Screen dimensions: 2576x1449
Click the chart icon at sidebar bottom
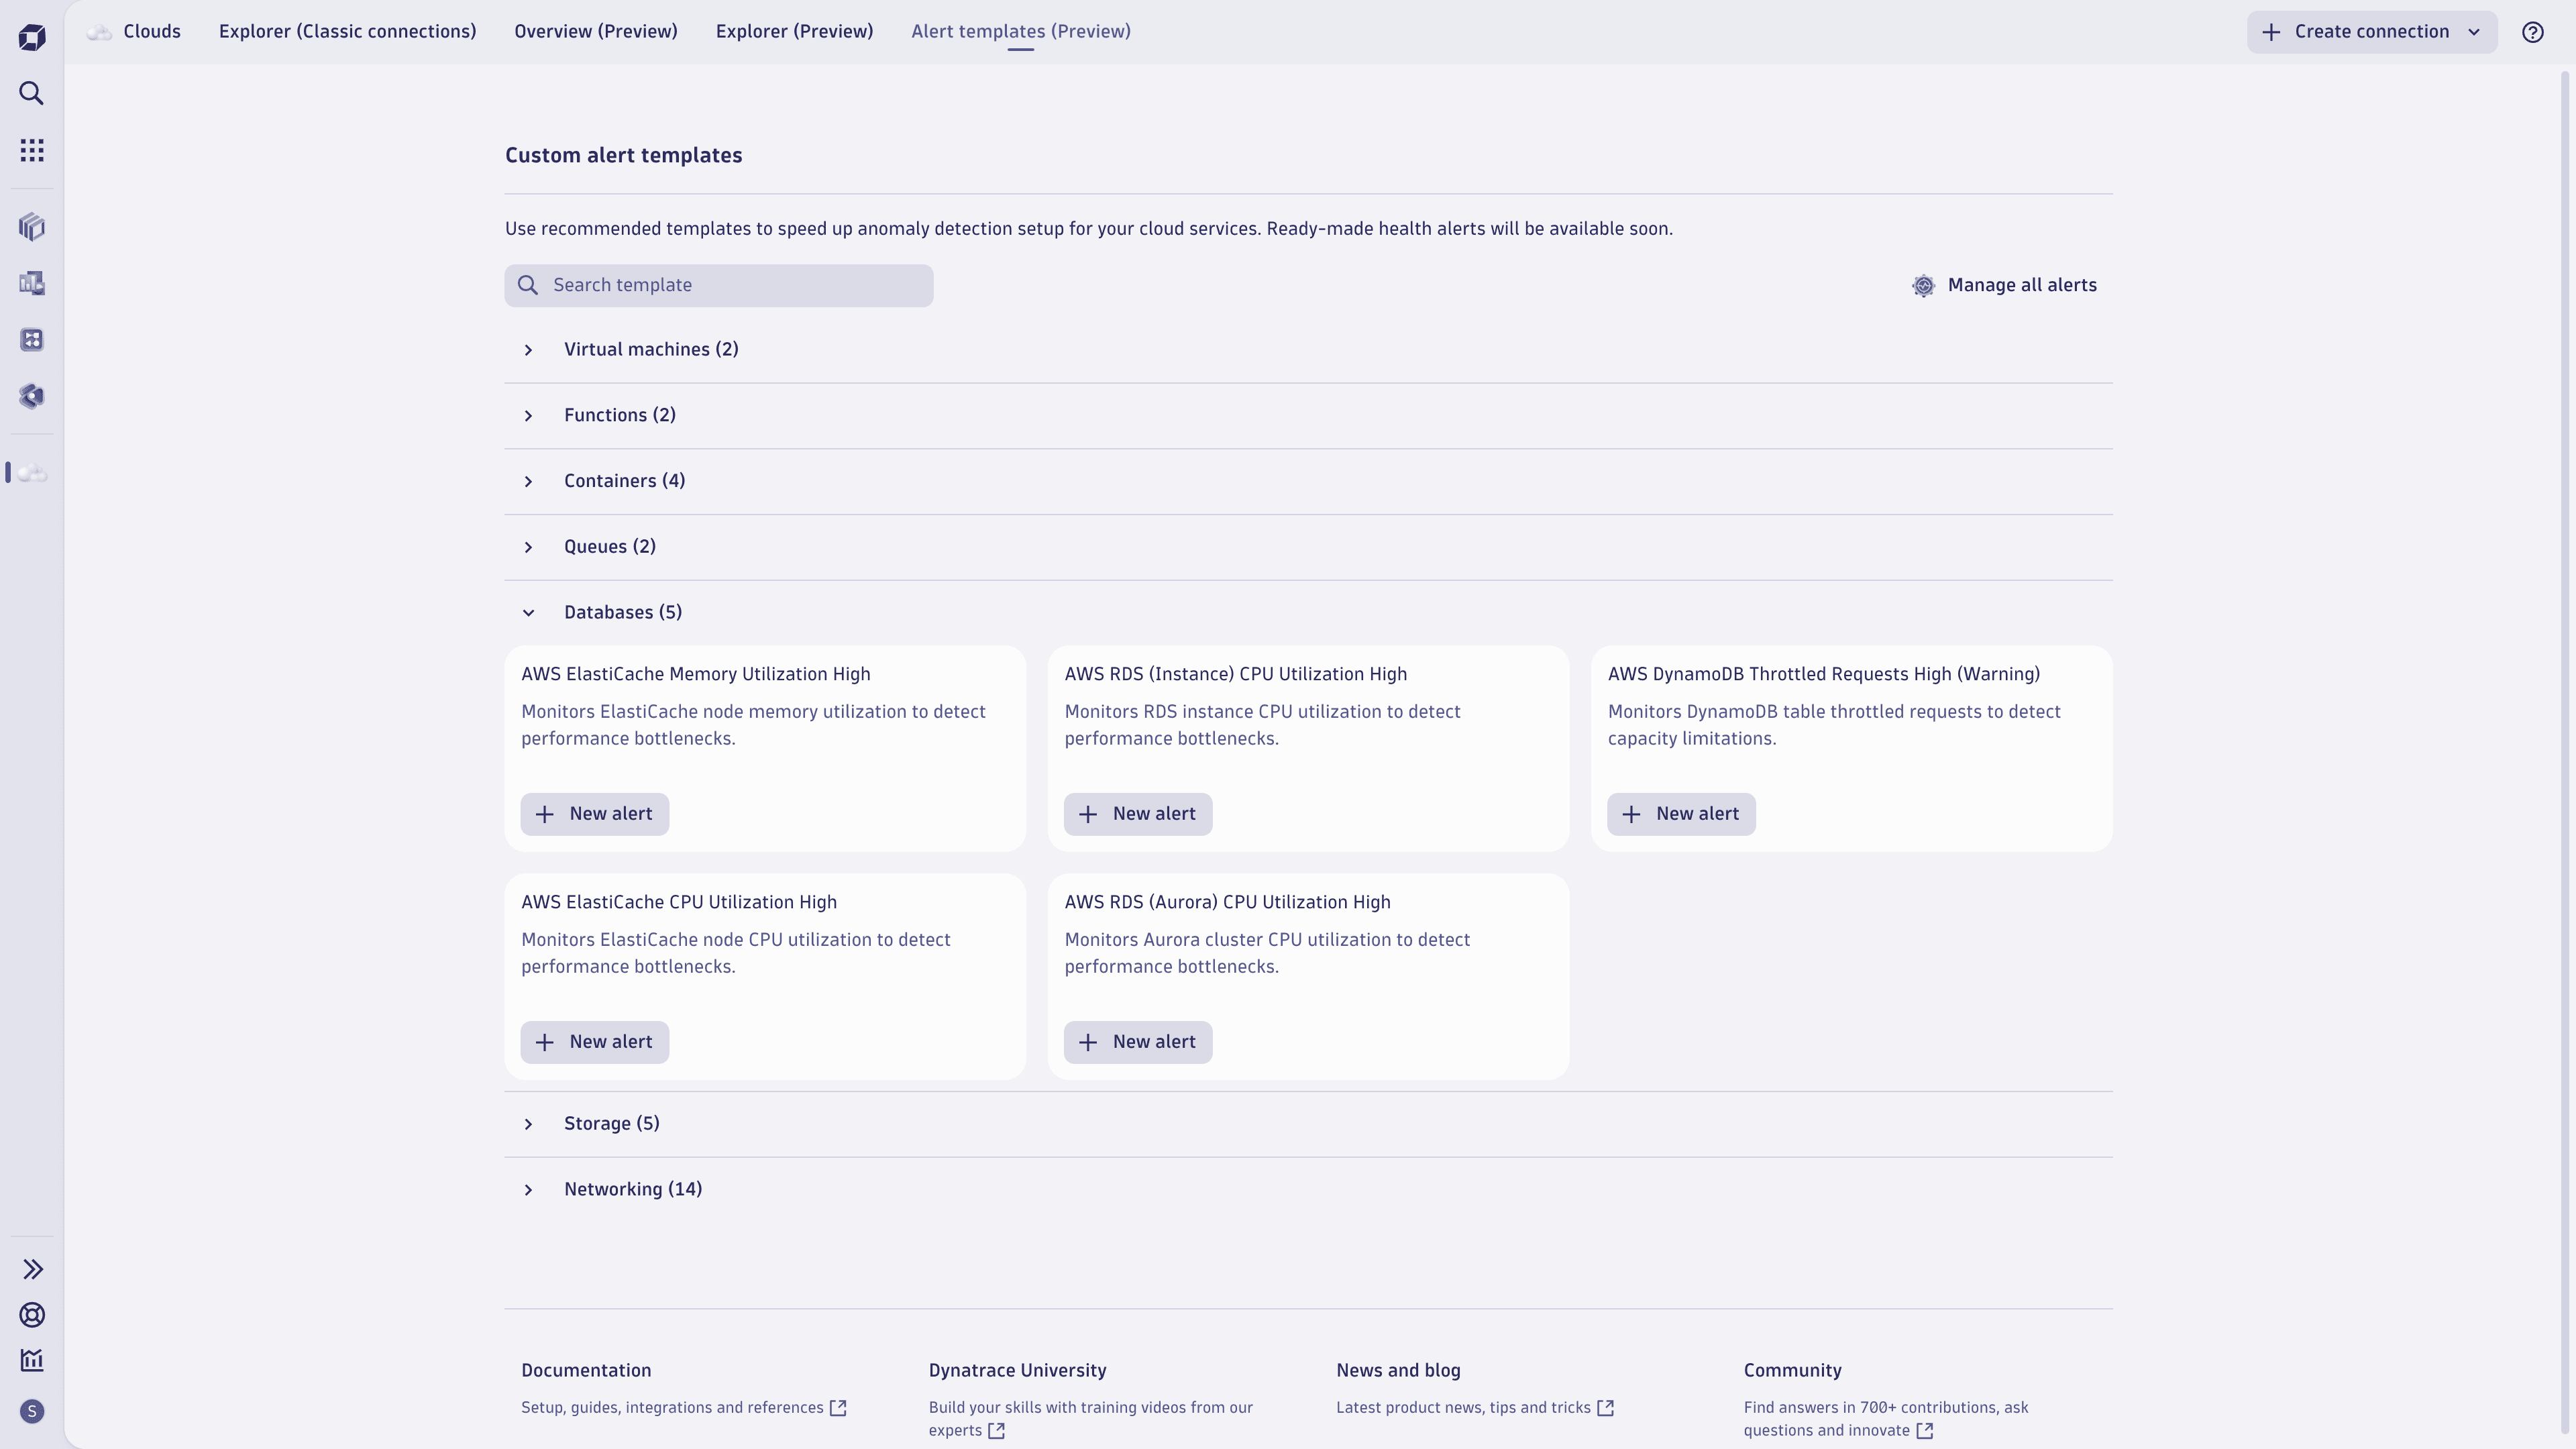tap(32, 1360)
